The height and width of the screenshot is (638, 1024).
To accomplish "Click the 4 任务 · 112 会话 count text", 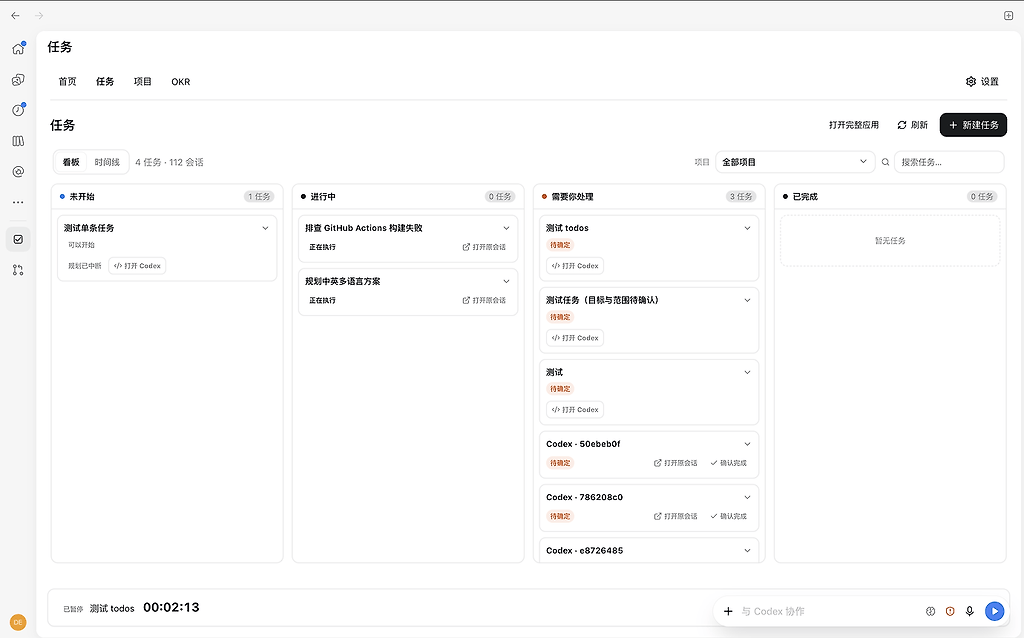I will tap(169, 162).
